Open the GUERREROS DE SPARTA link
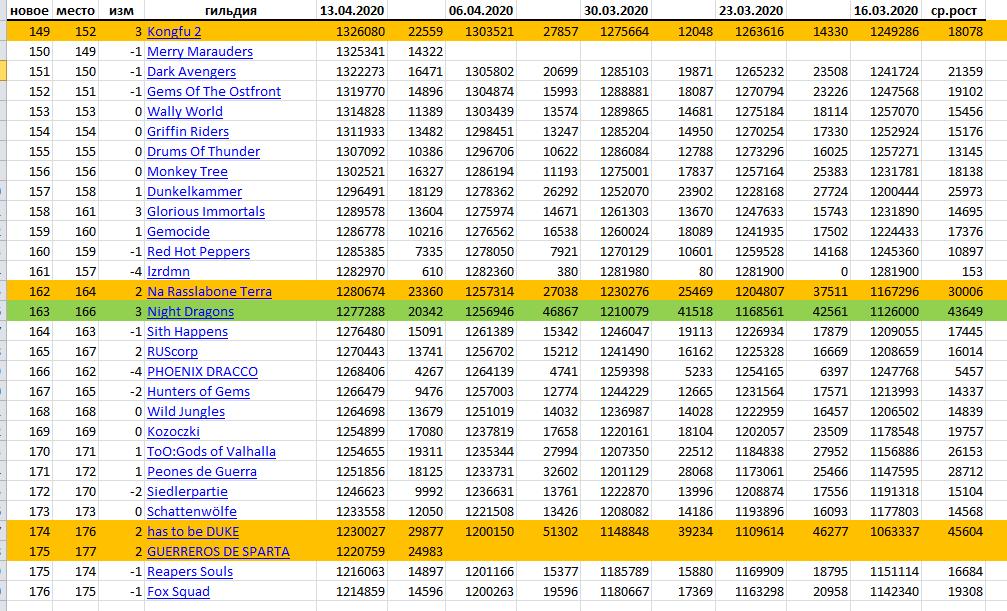 tap(218, 551)
